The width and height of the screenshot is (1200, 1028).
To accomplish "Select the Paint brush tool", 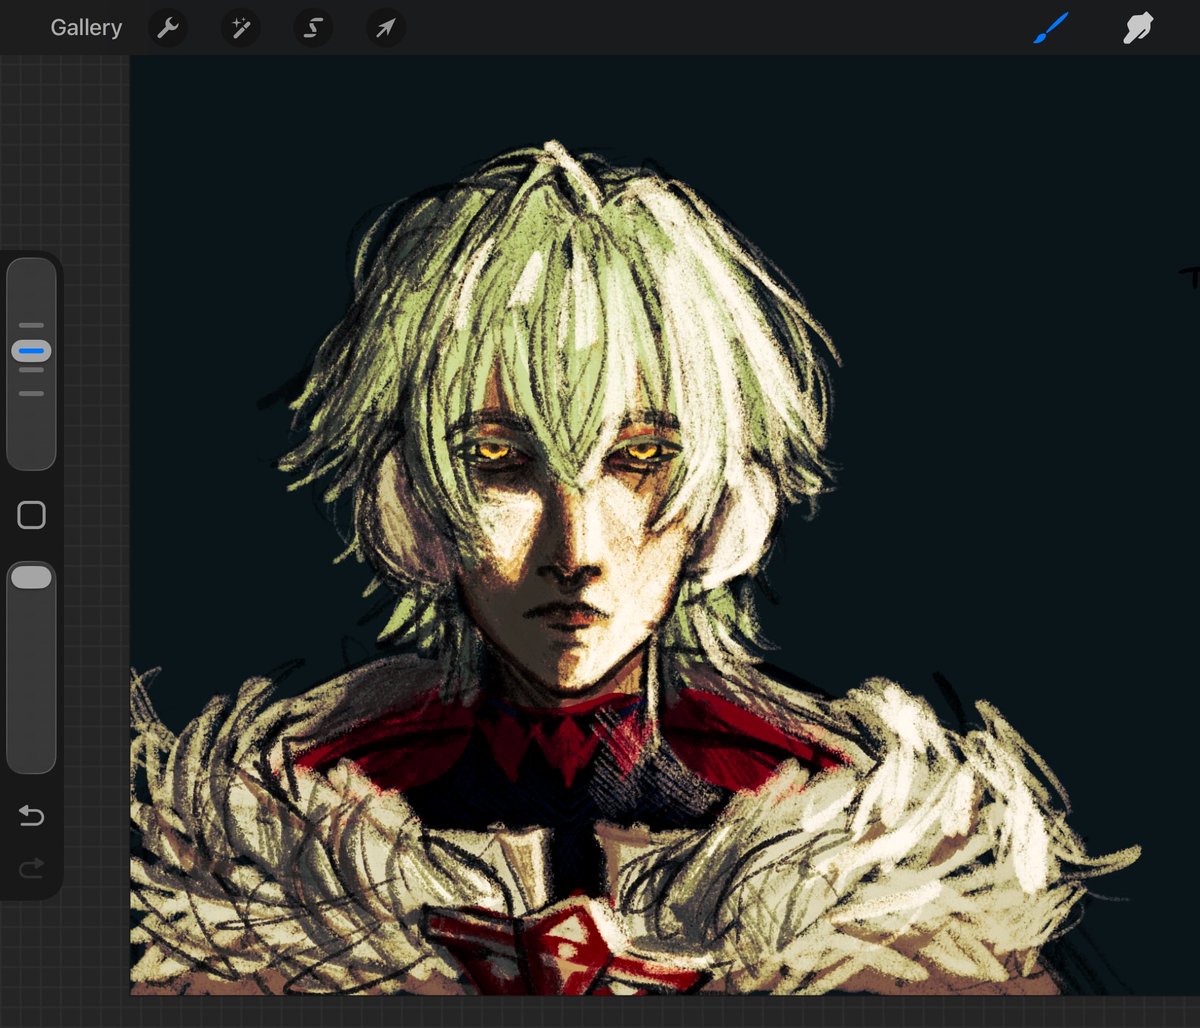I will tap(1051, 28).
